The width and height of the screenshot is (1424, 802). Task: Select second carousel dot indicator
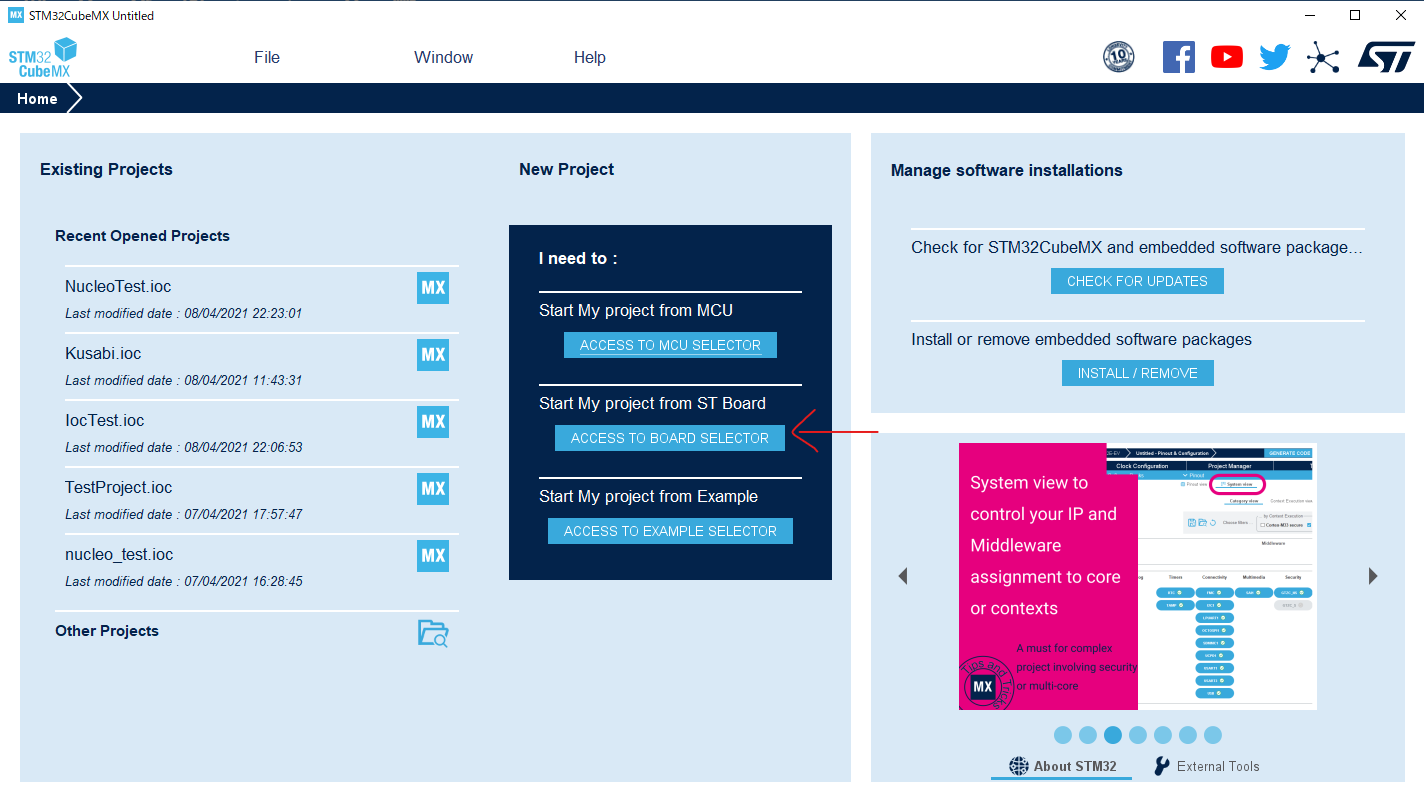click(x=1088, y=735)
